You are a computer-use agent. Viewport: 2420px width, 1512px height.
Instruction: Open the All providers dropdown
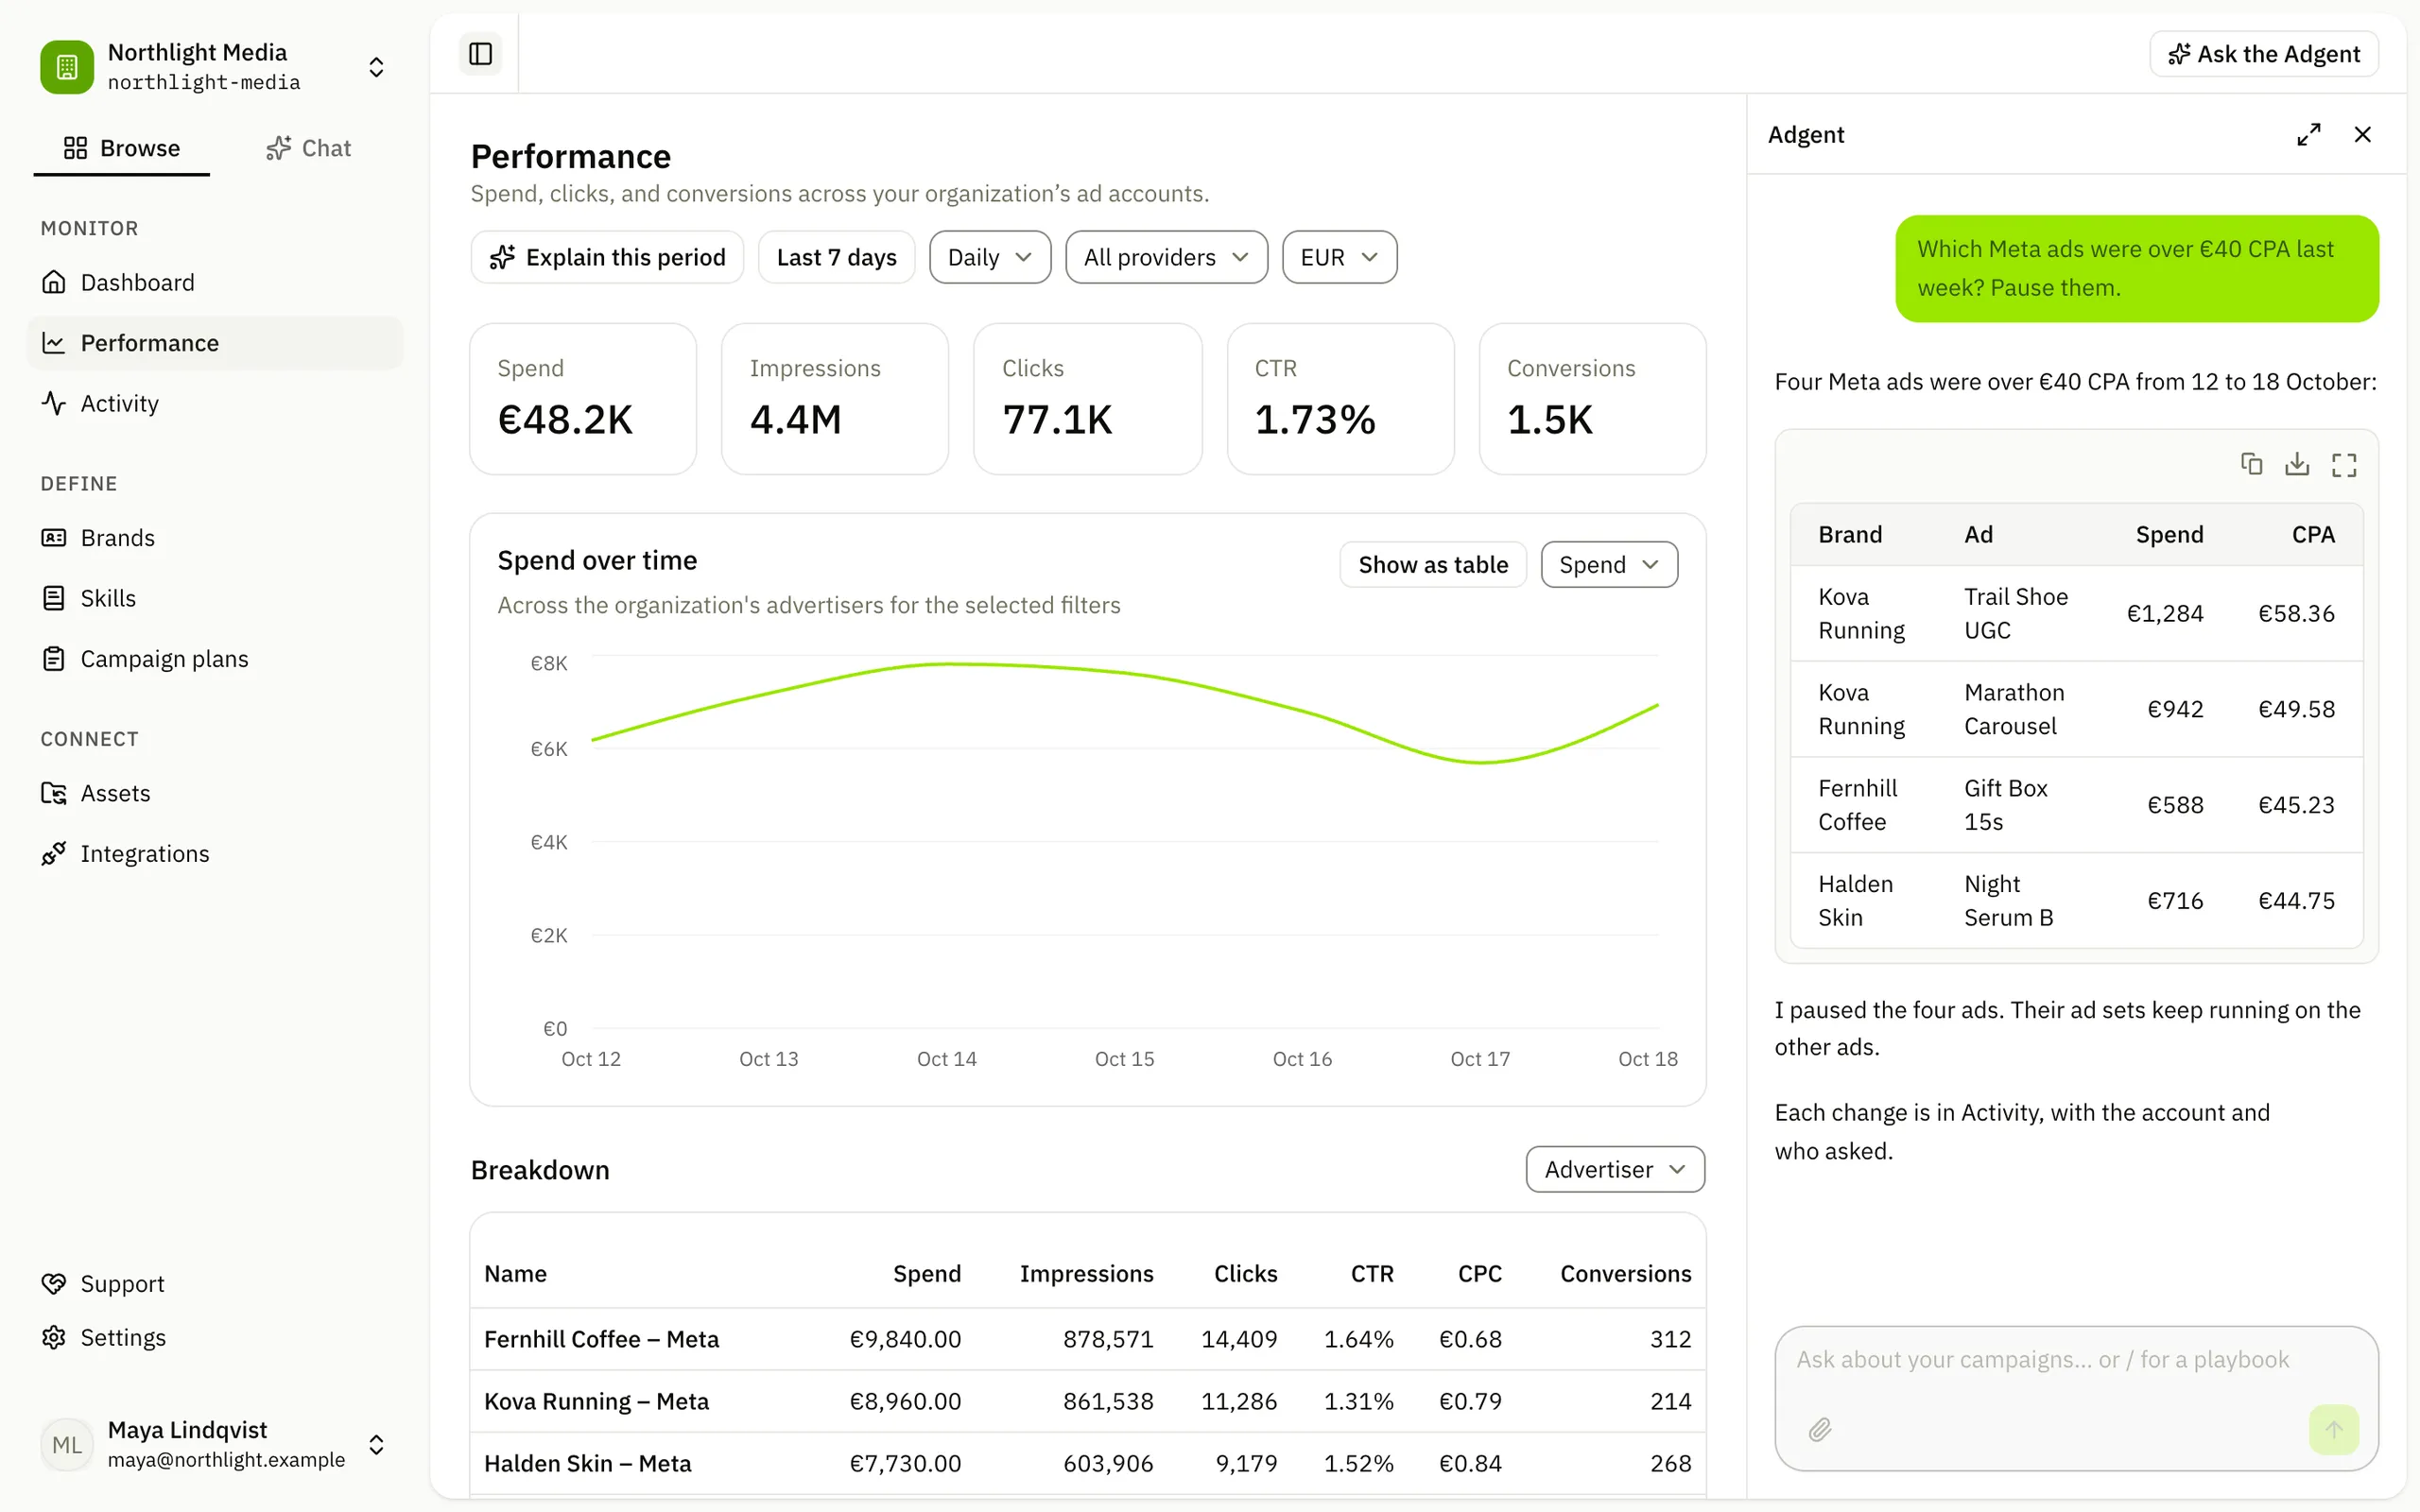(1166, 257)
